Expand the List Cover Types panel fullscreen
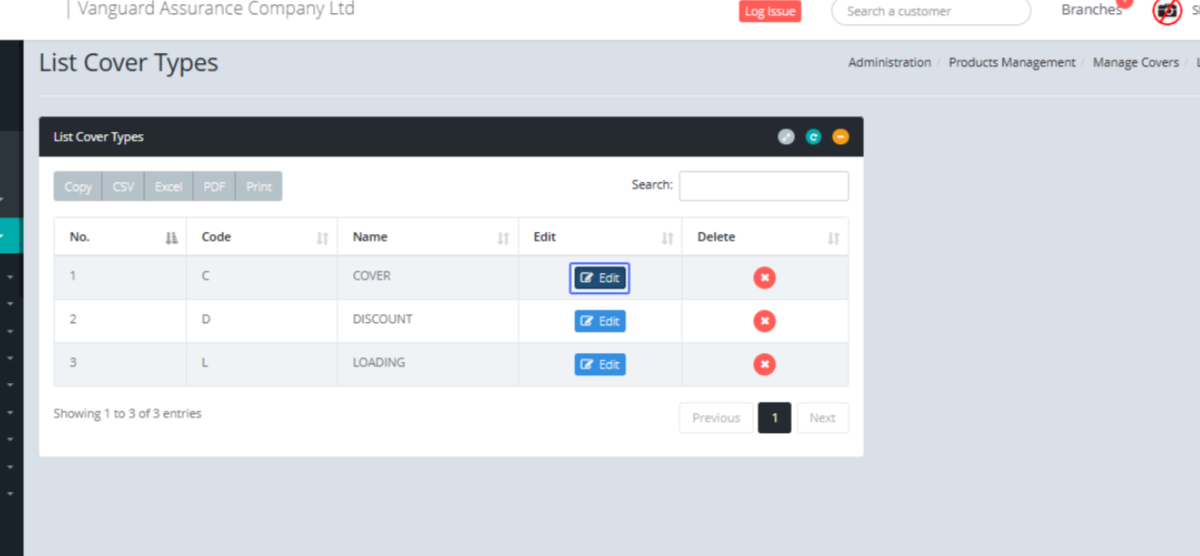1200x556 pixels. tap(786, 137)
